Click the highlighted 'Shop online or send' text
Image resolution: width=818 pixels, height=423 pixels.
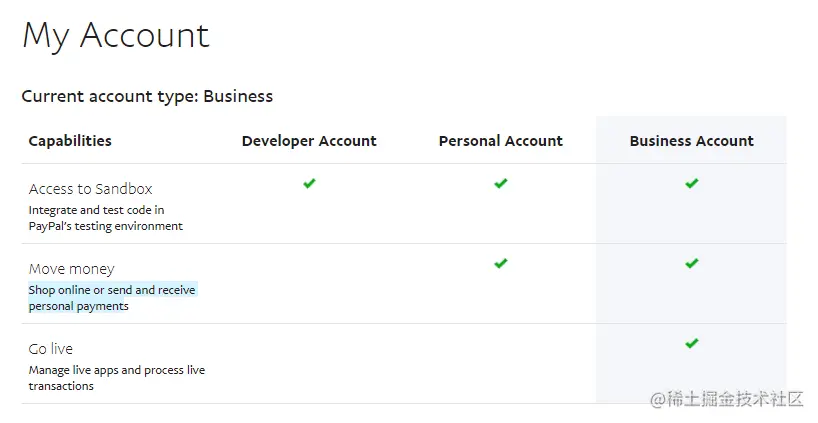click(112, 290)
